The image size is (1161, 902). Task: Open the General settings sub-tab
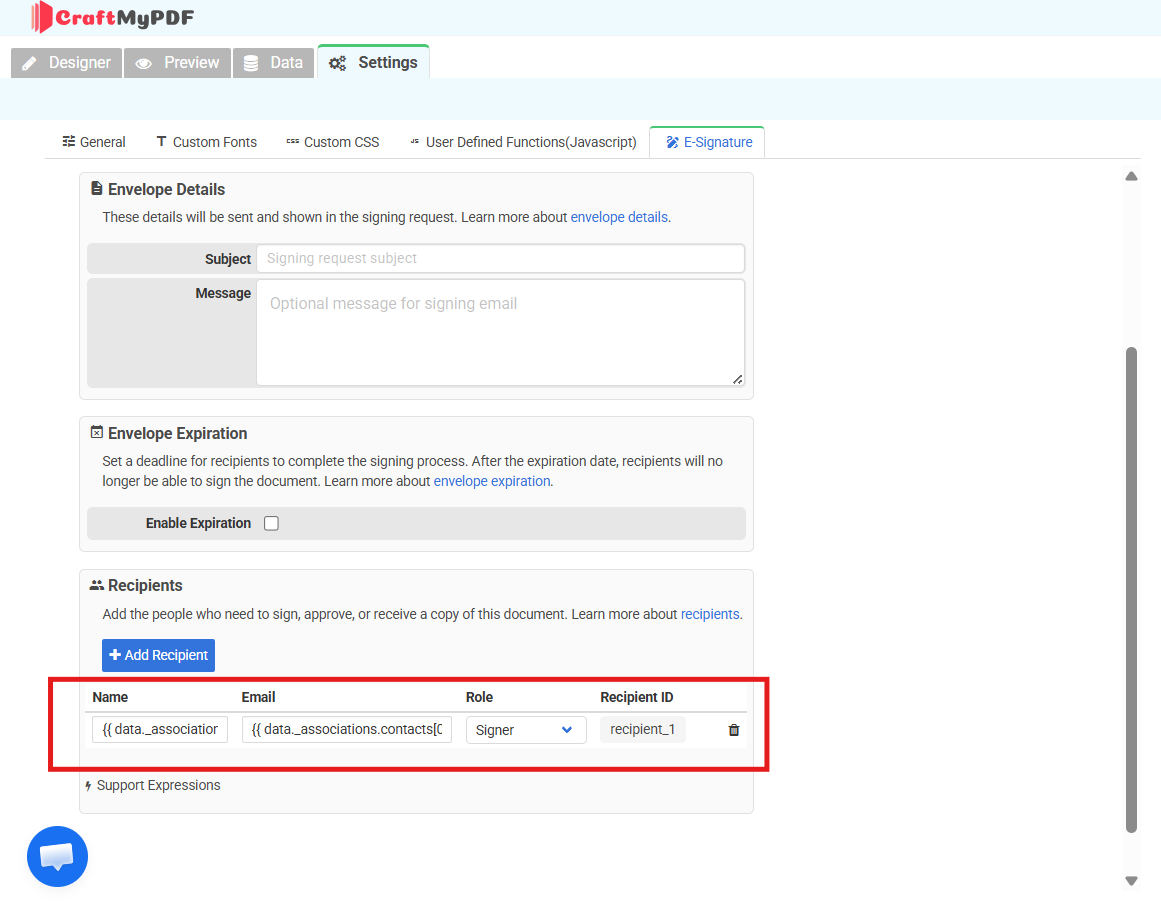94,142
